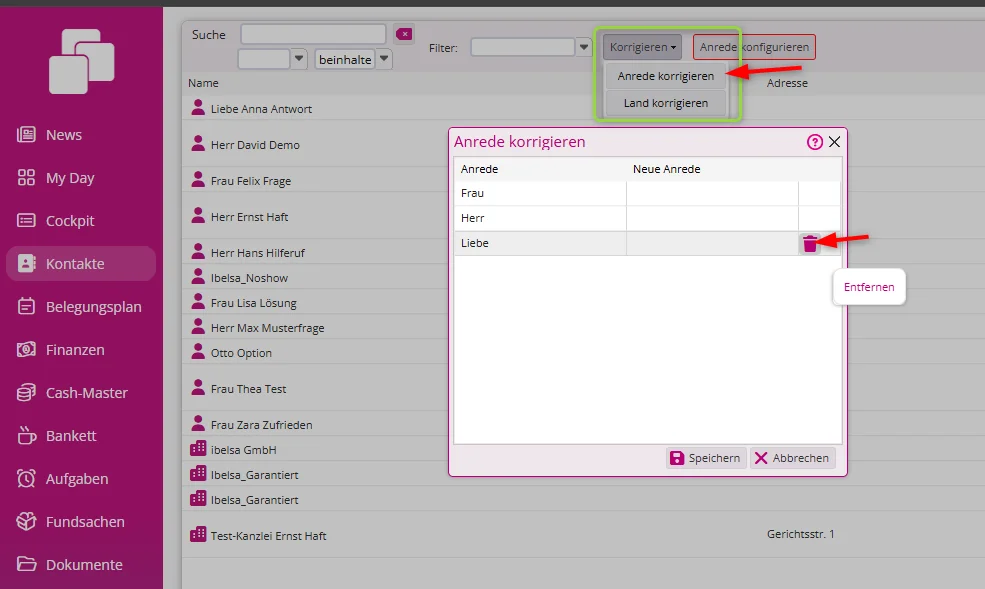The height and width of the screenshot is (589, 985).
Task: Select contact Herr Max Musterfrage
Action: [x=268, y=328]
